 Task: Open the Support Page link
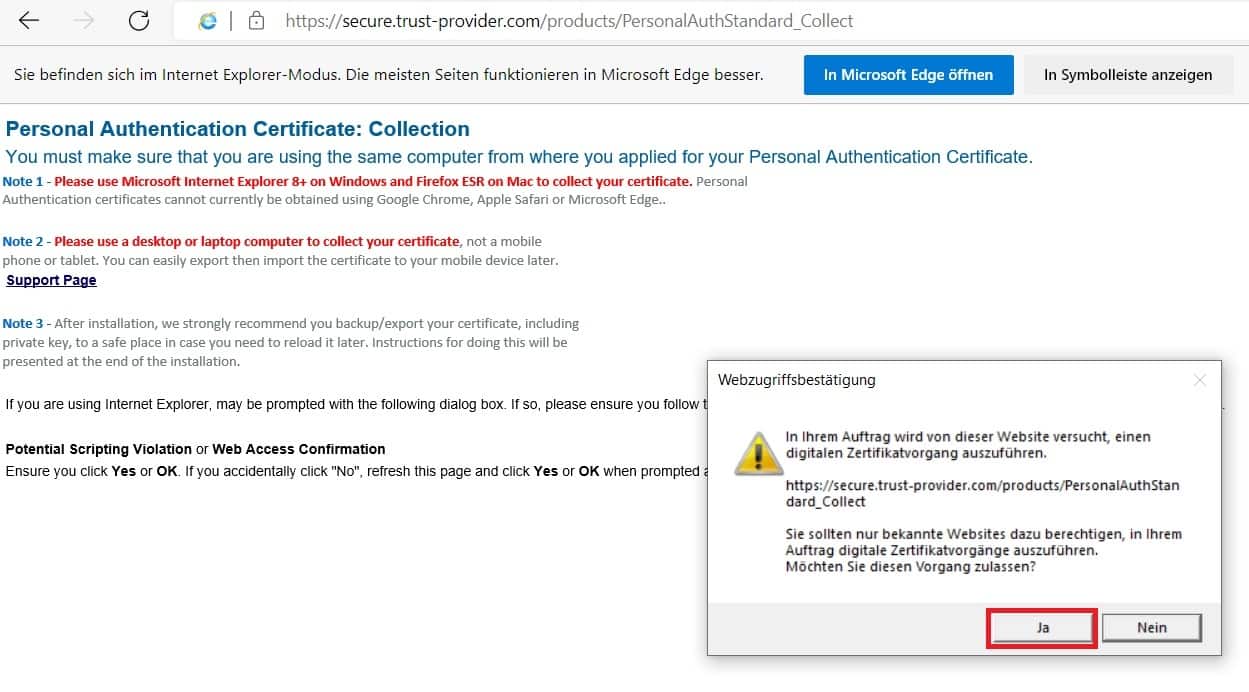(52, 280)
